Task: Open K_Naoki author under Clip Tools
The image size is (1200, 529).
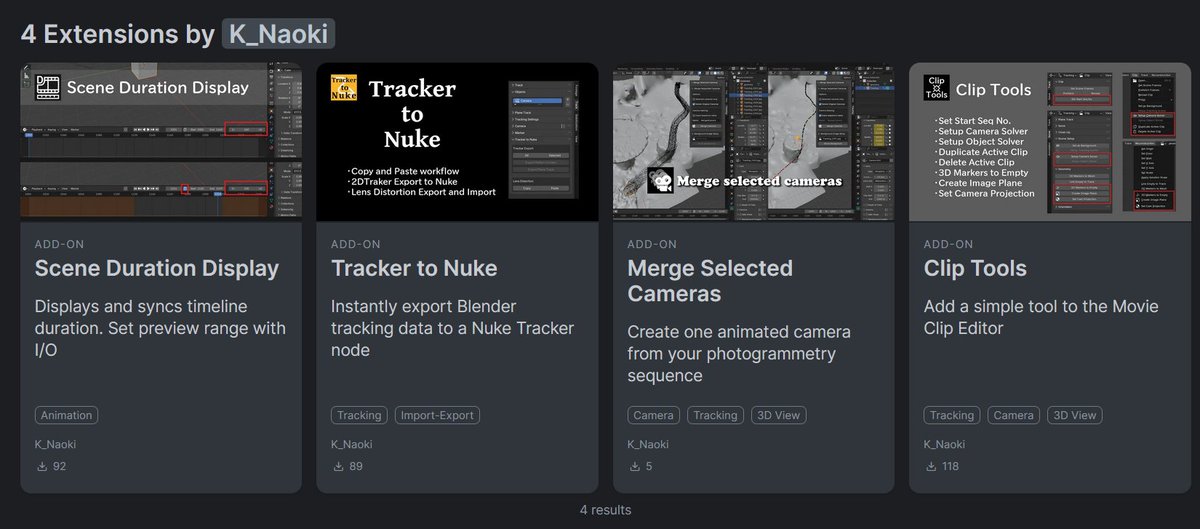Action: click(943, 444)
